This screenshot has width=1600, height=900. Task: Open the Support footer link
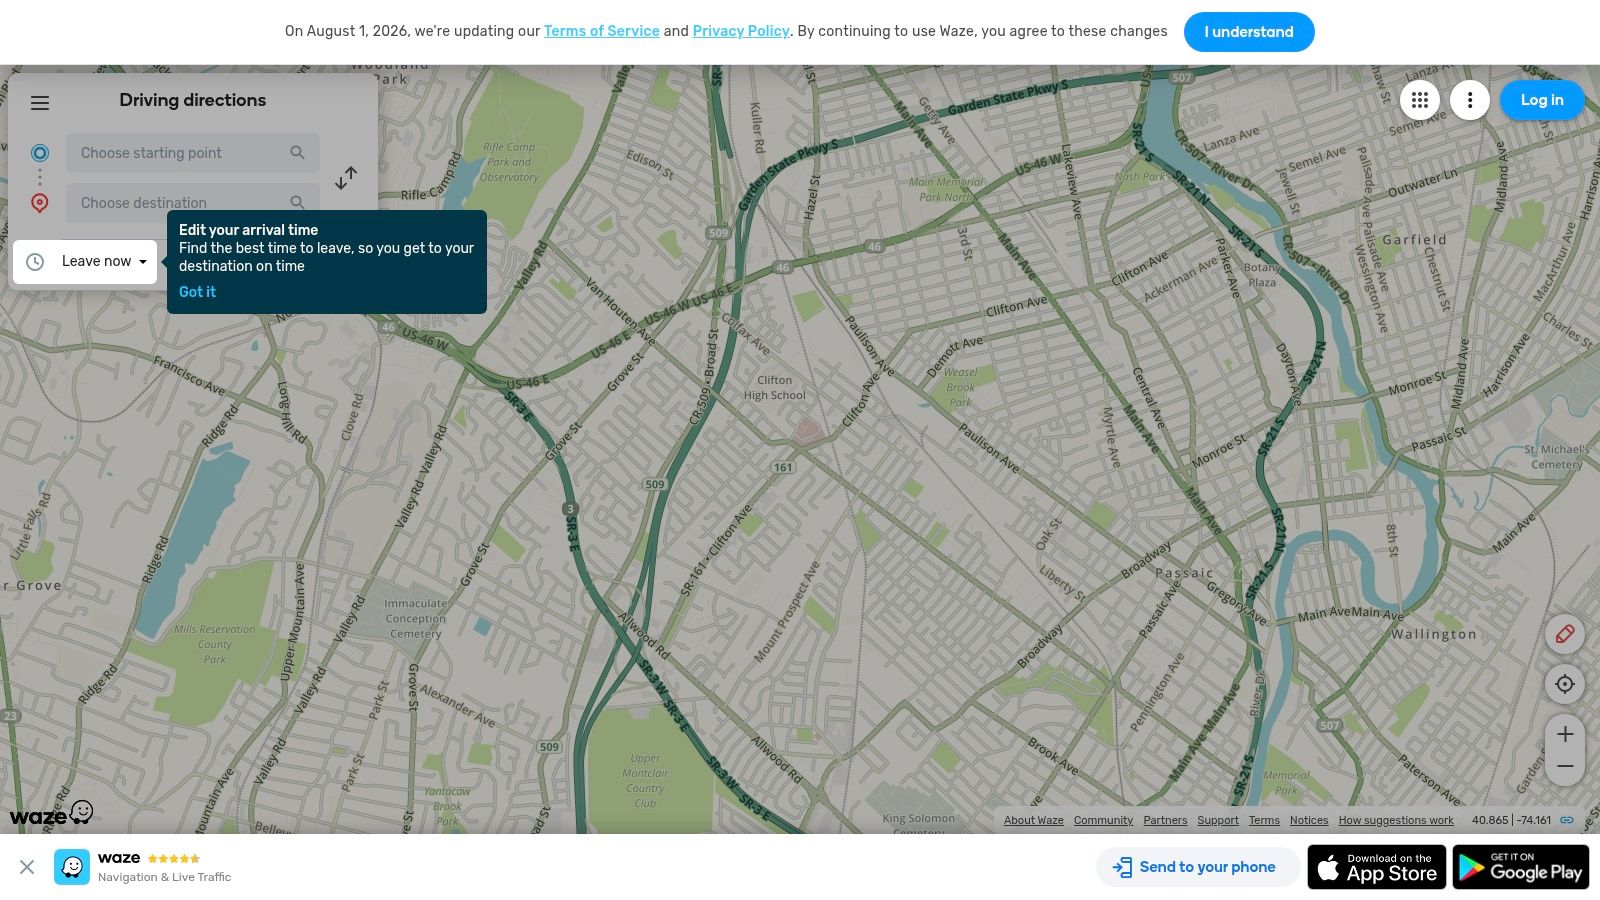(1218, 820)
